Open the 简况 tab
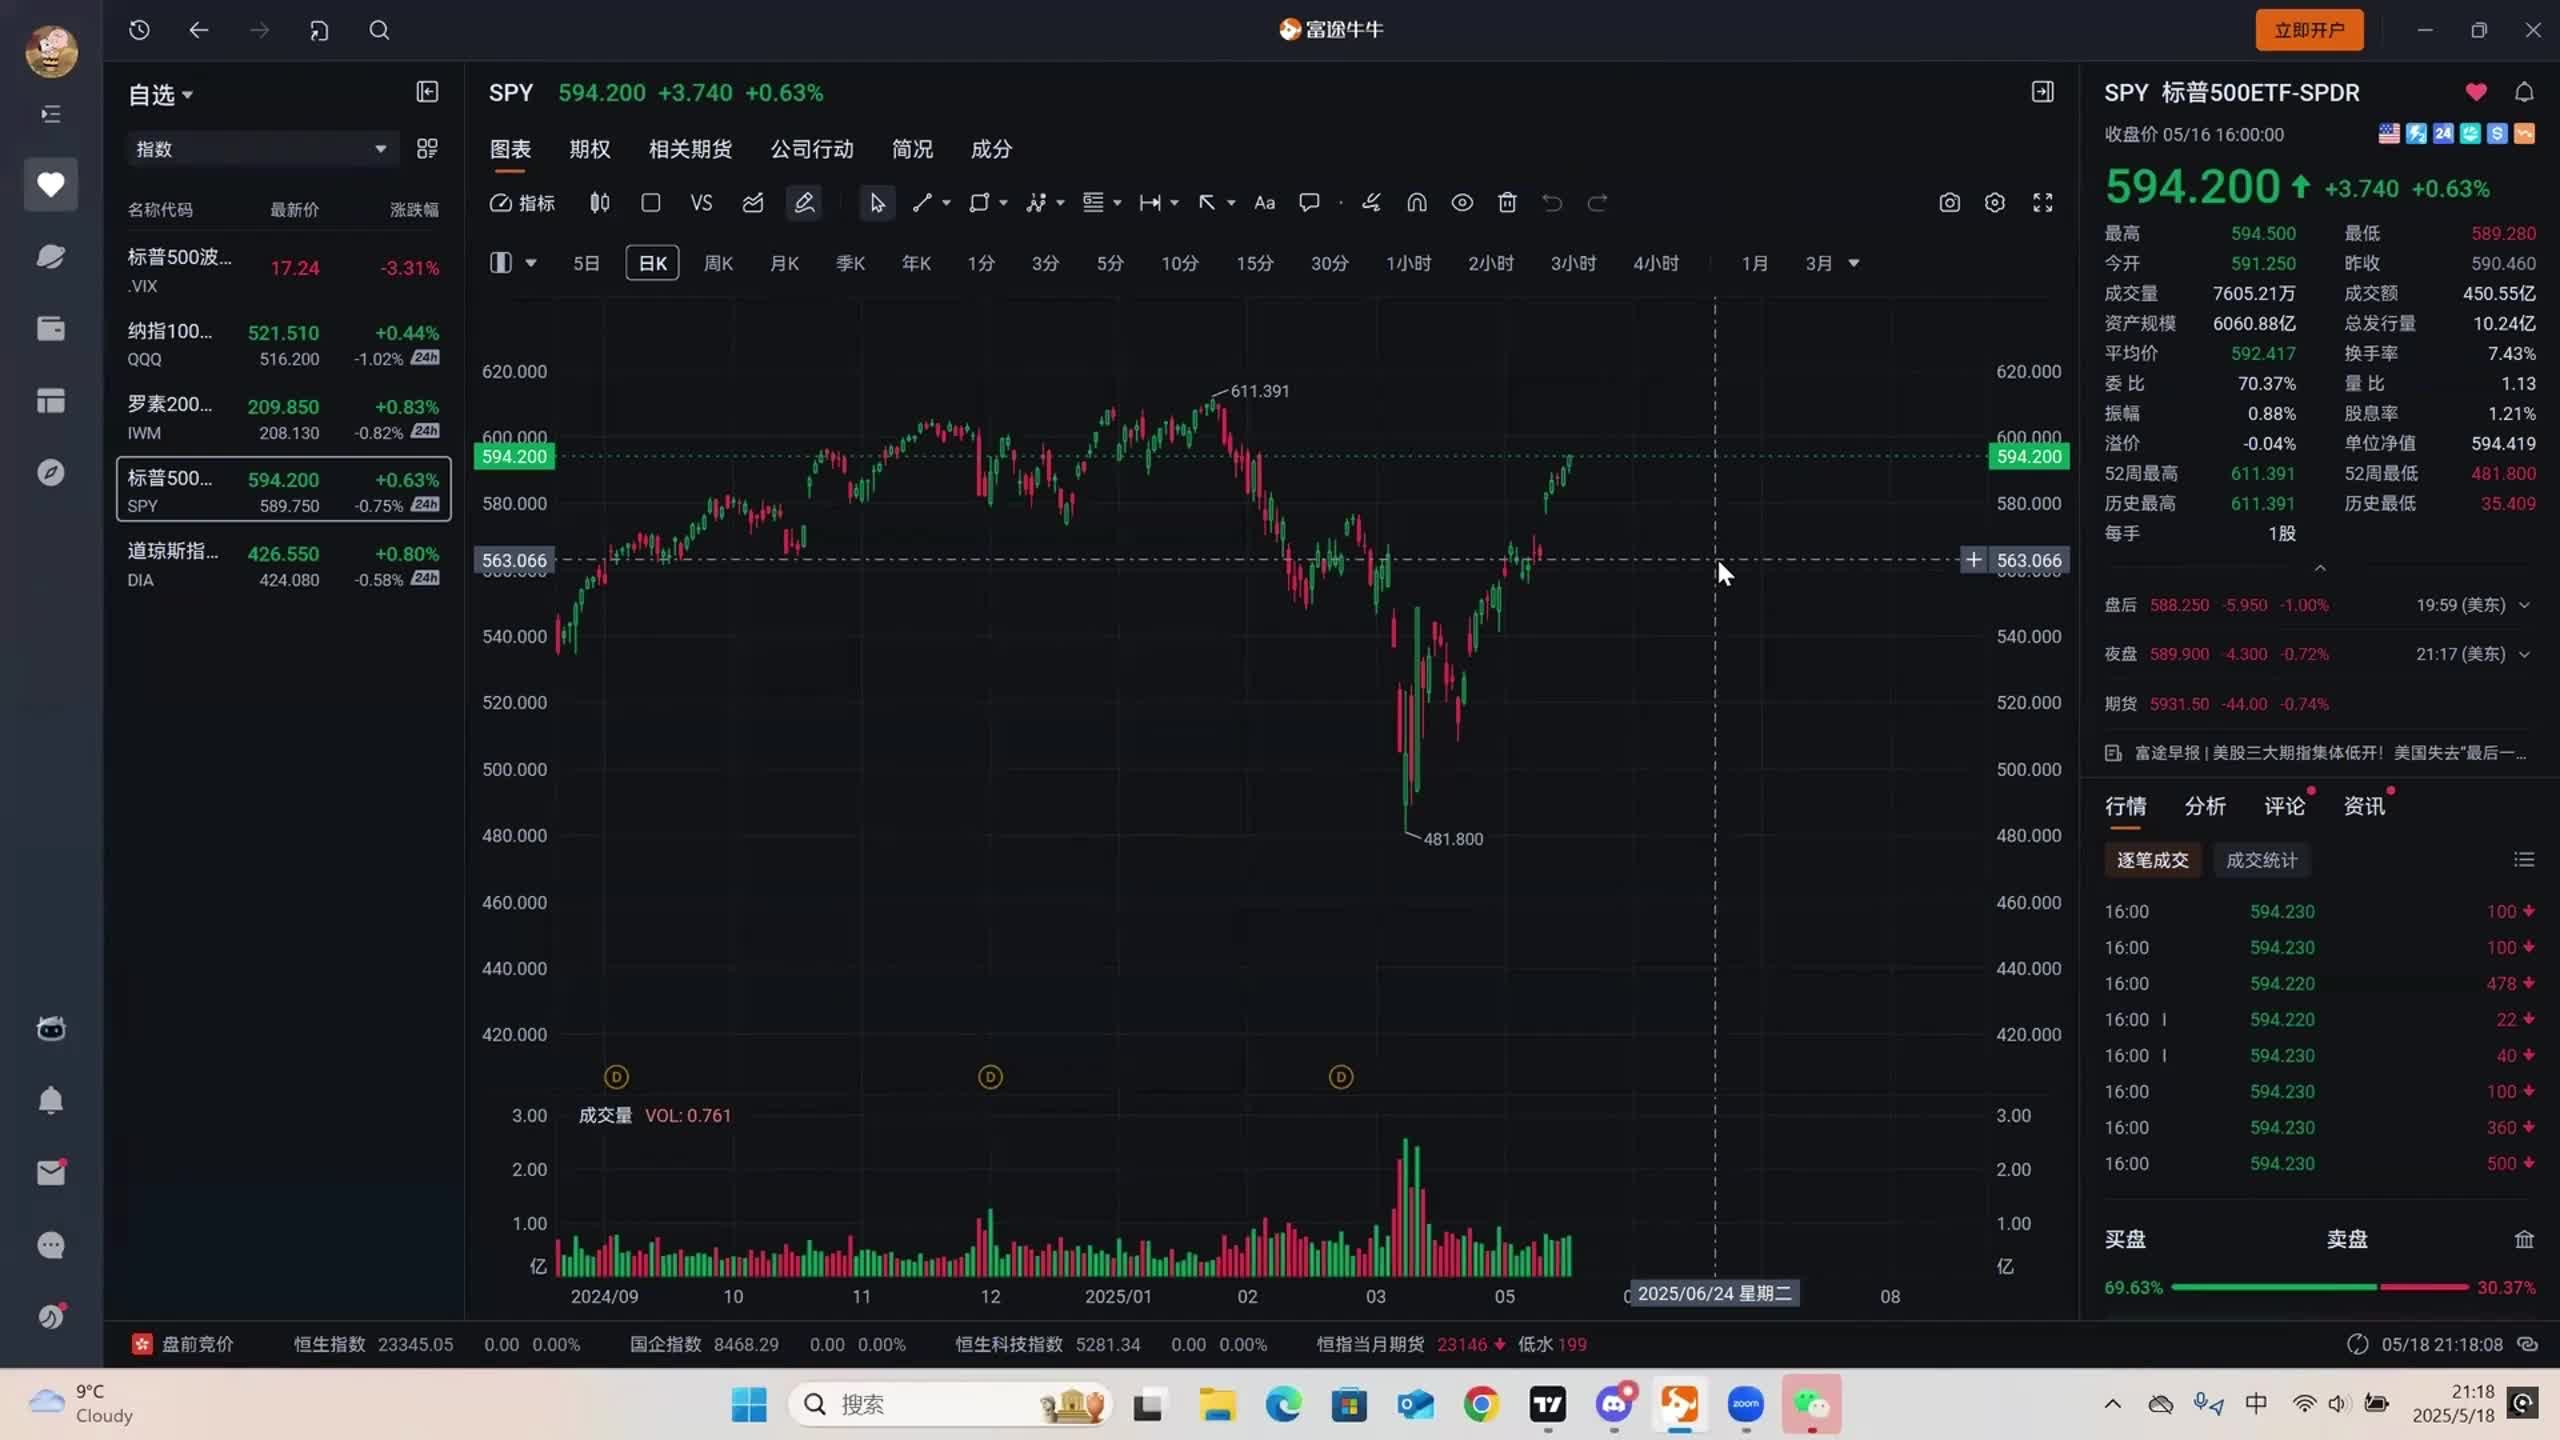This screenshot has height=1440, width=2560. point(912,149)
